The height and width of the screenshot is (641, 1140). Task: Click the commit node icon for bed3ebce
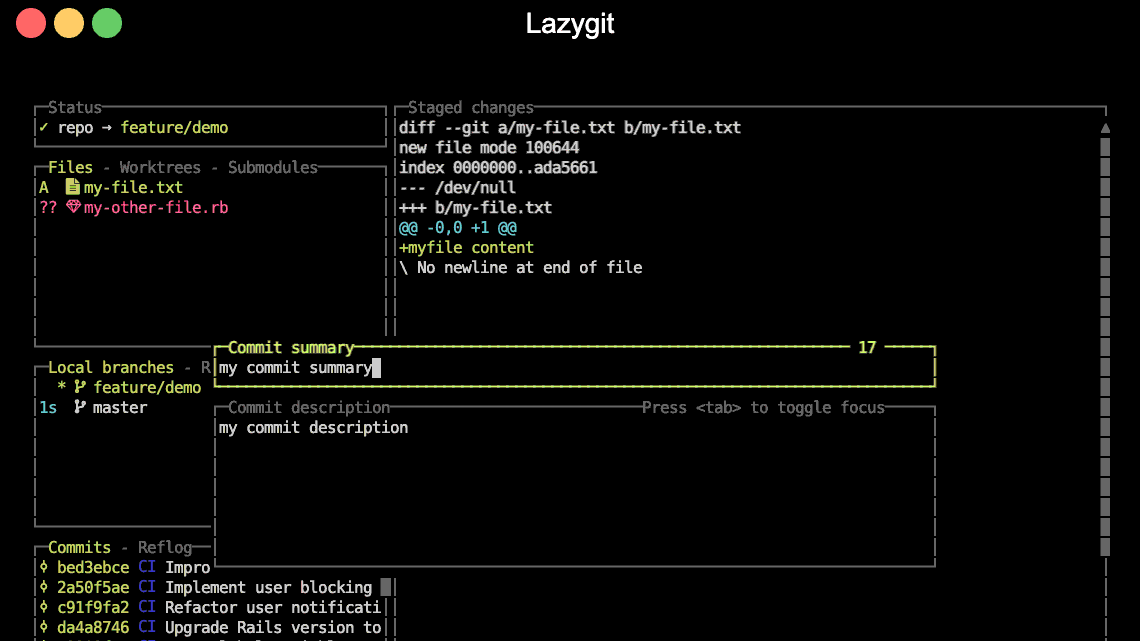pos(44,567)
